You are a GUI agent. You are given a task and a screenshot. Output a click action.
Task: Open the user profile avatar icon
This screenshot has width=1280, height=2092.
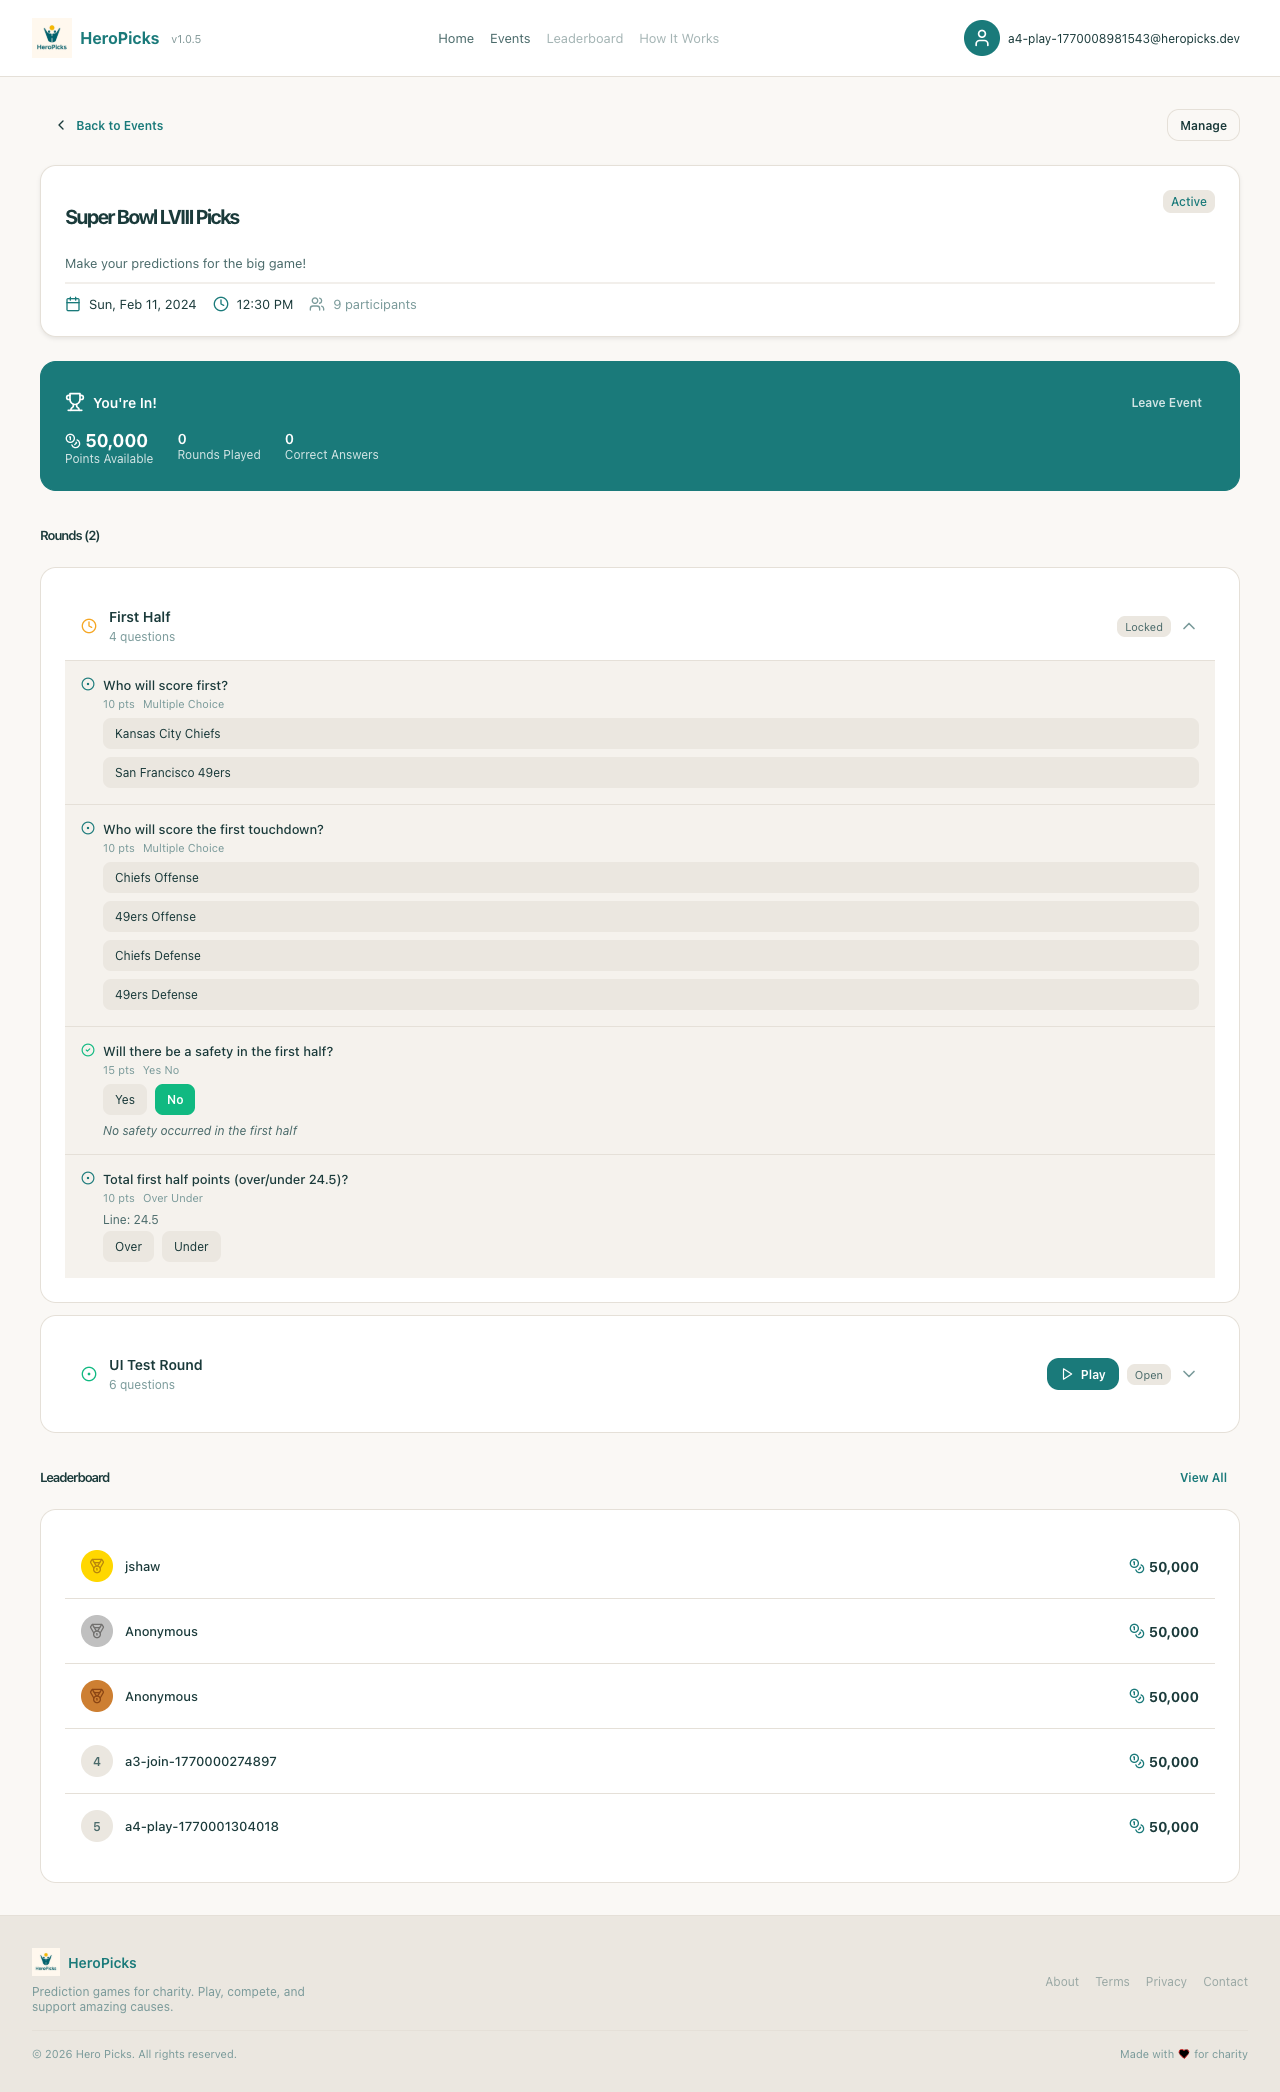point(981,38)
